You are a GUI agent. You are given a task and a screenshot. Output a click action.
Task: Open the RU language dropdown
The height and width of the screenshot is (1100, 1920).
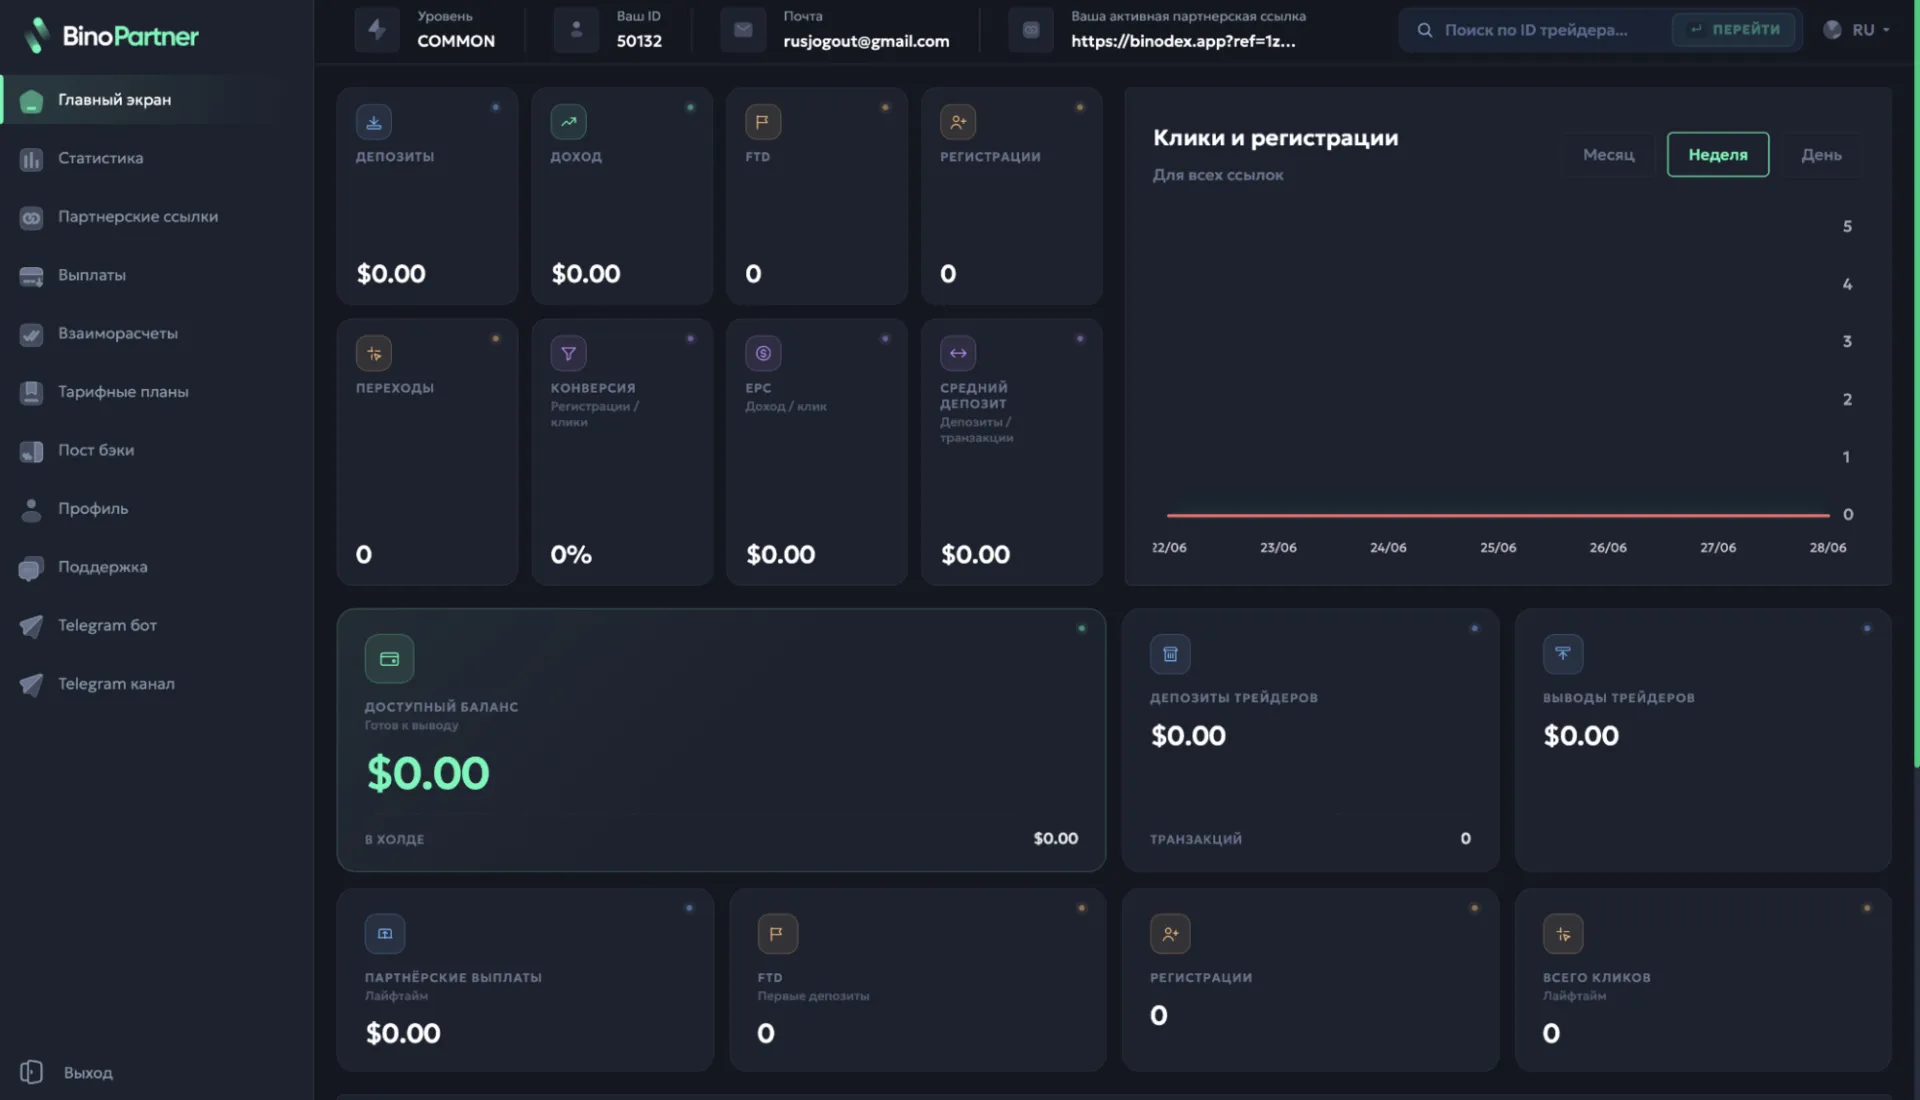[x=1856, y=30]
